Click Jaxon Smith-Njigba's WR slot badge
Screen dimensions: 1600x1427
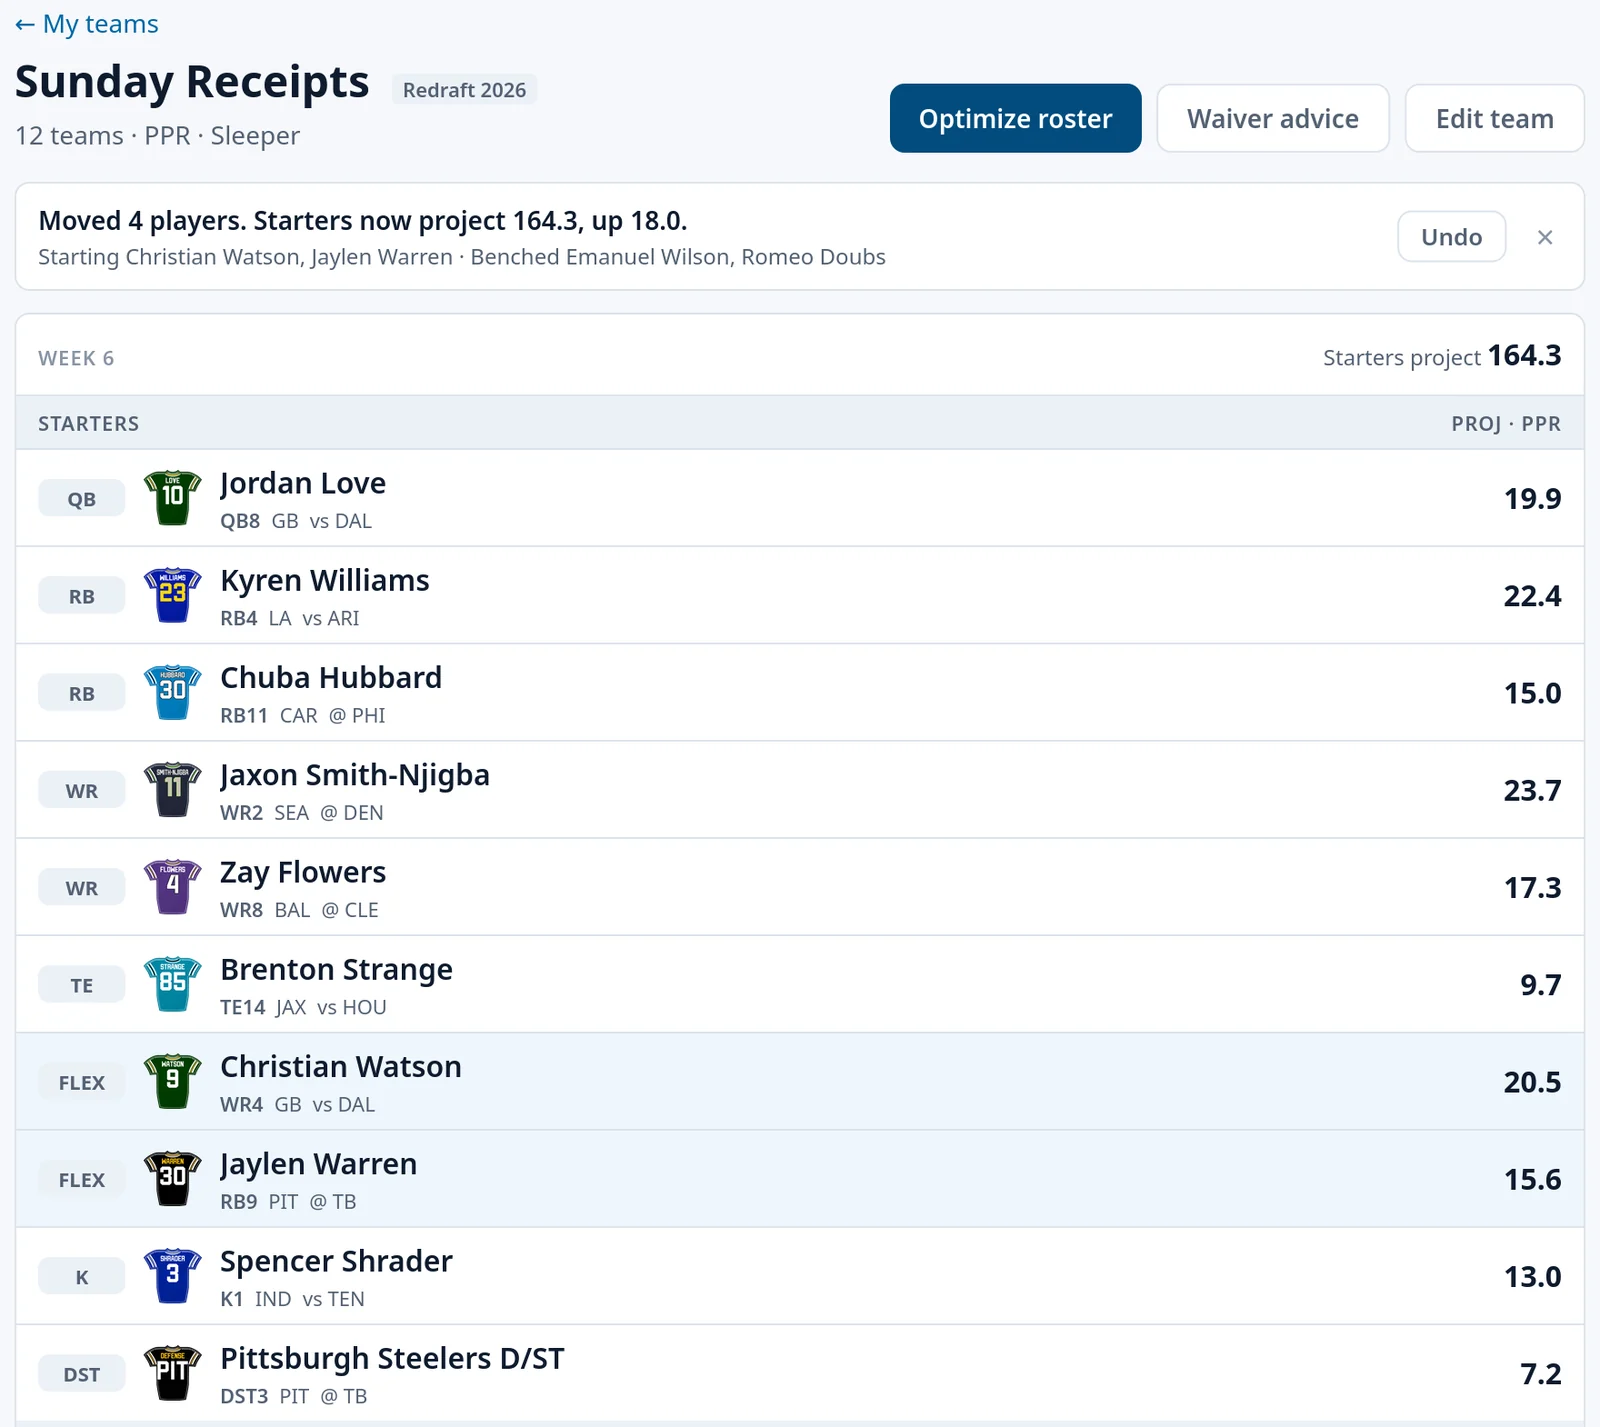[x=82, y=791]
